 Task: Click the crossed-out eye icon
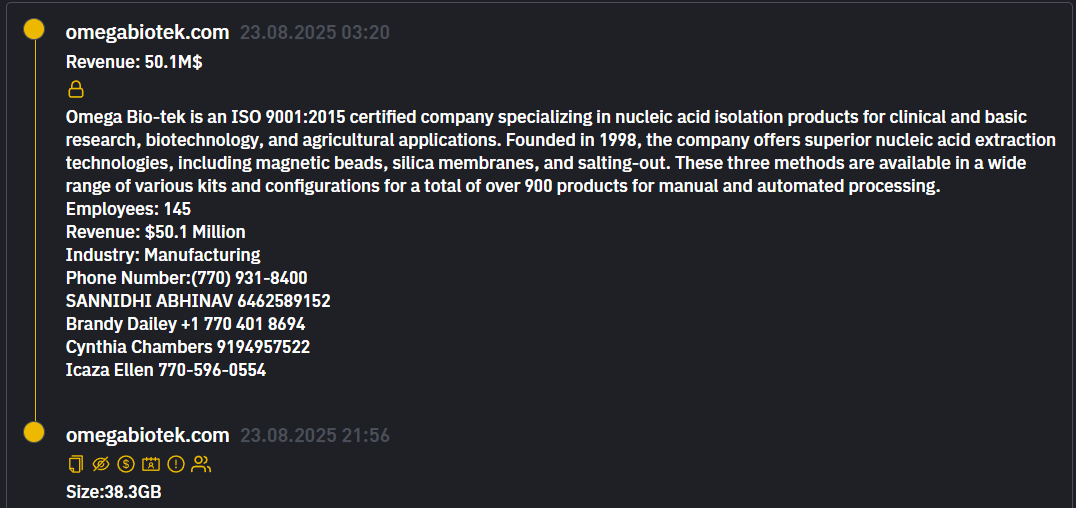pos(100,464)
